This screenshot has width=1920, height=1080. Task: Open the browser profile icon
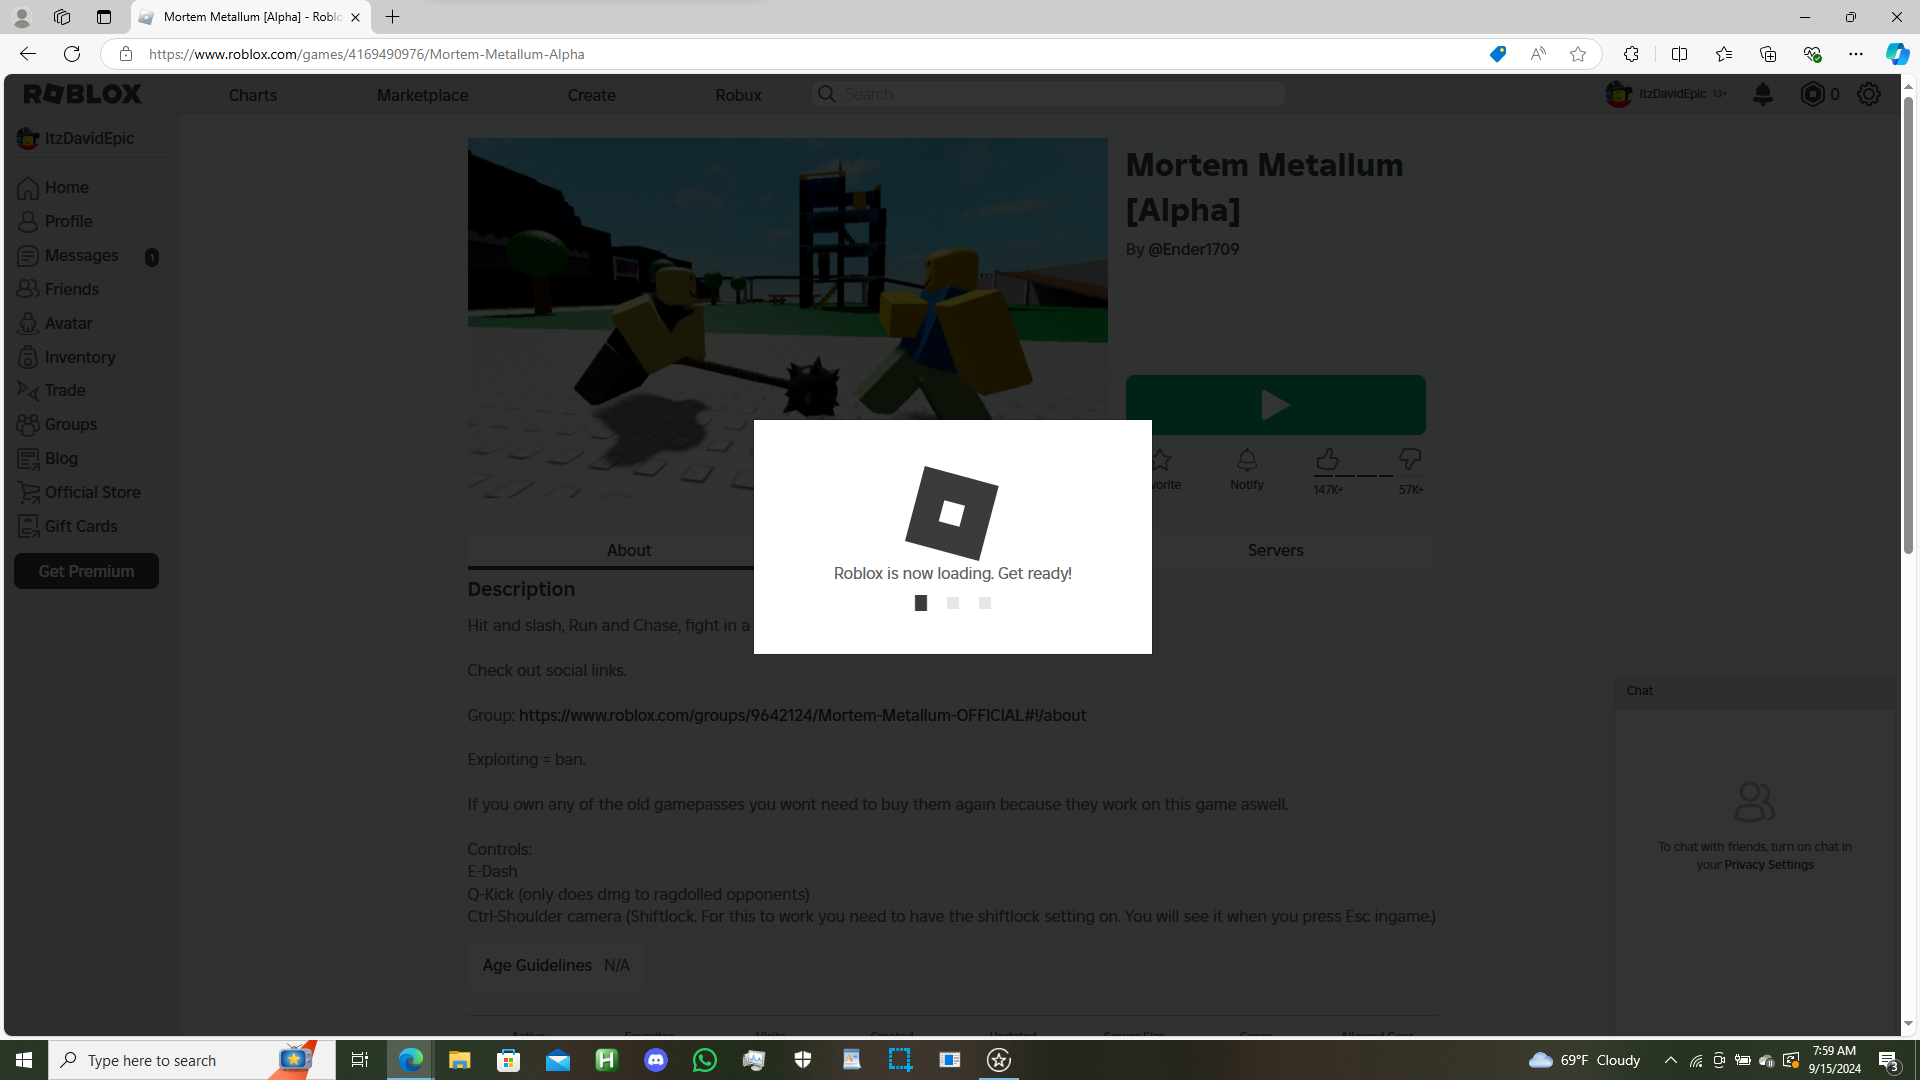coord(21,17)
